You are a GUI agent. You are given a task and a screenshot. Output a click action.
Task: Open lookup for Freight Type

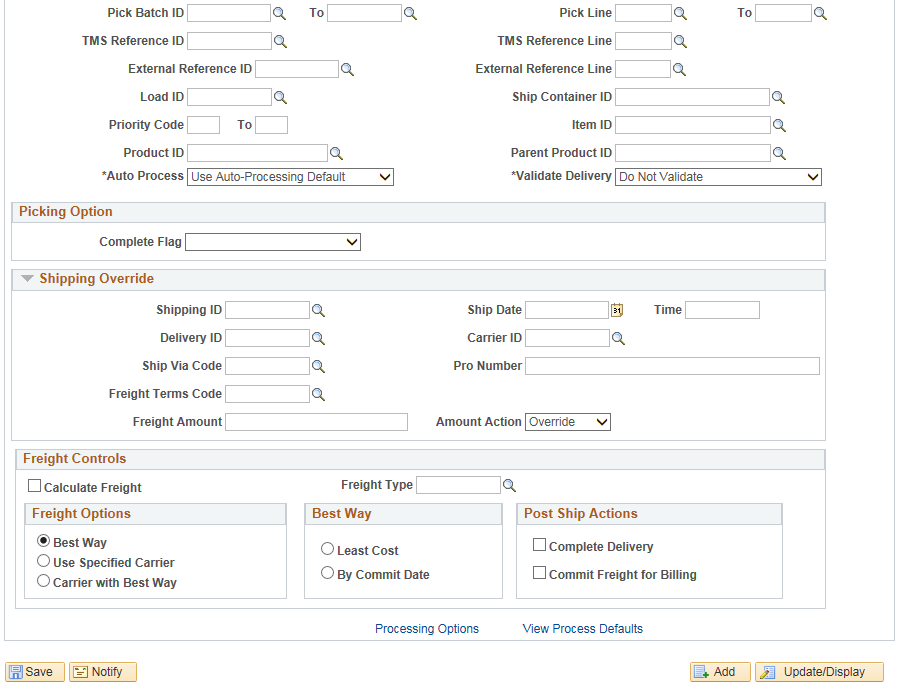pyautogui.click(x=509, y=486)
